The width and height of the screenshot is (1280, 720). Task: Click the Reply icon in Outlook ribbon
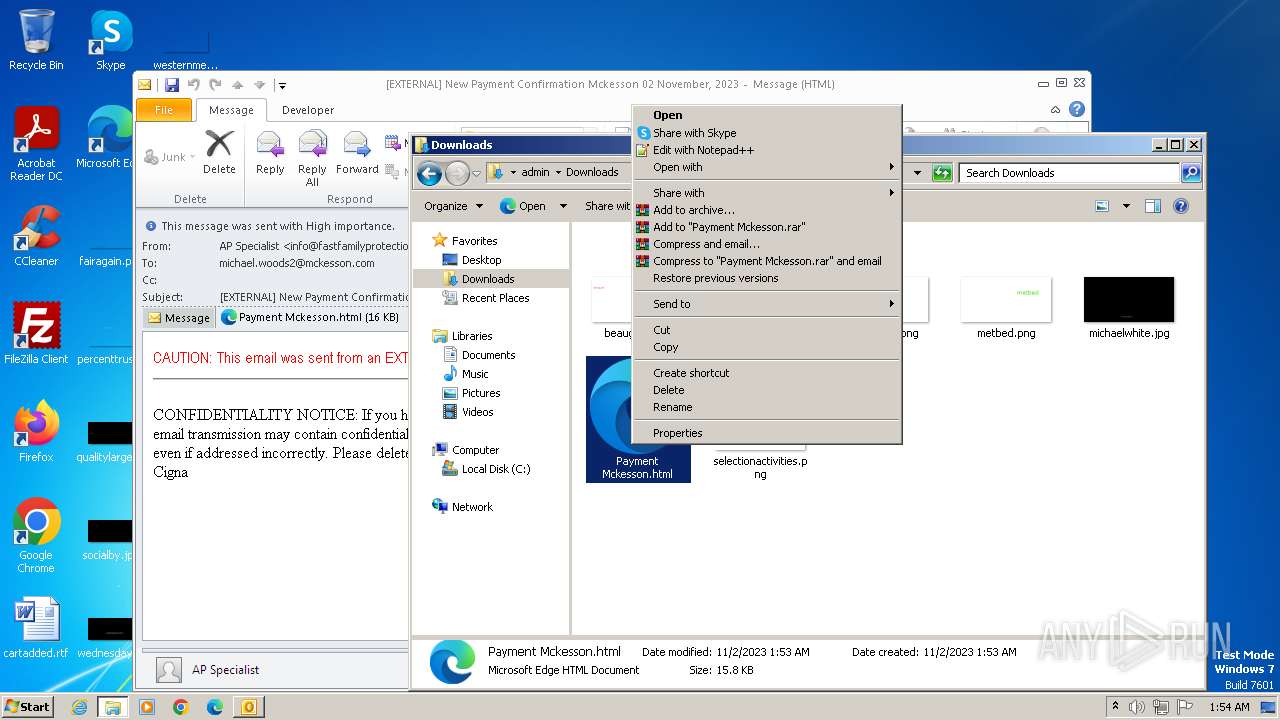(x=270, y=153)
